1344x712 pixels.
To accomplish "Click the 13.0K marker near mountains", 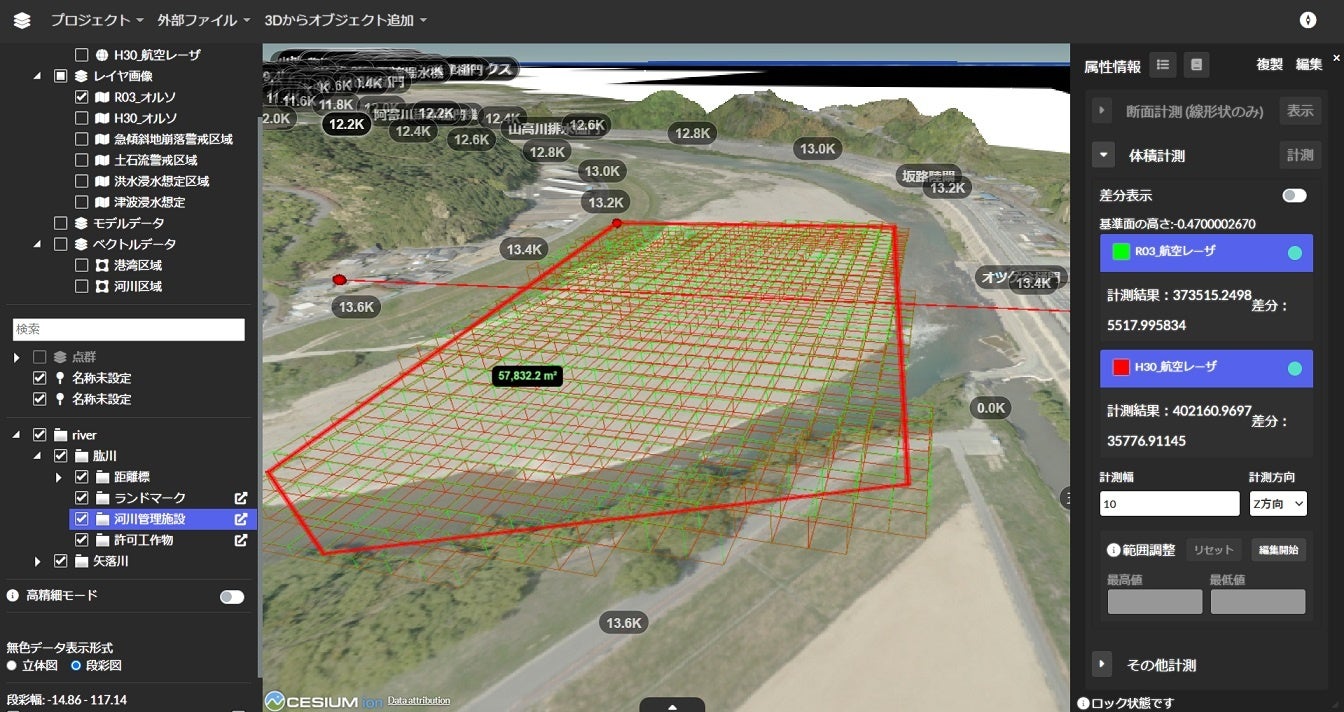I will [817, 149].
